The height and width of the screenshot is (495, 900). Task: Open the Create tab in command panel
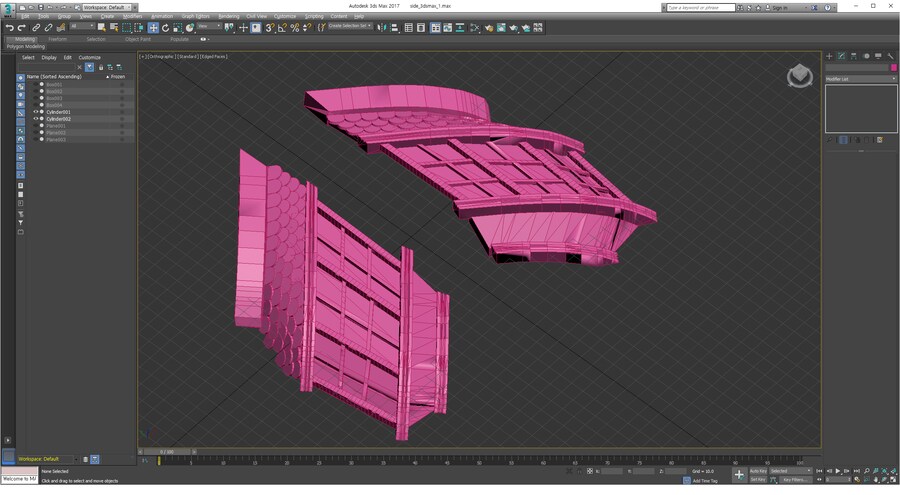pos(829,56)
